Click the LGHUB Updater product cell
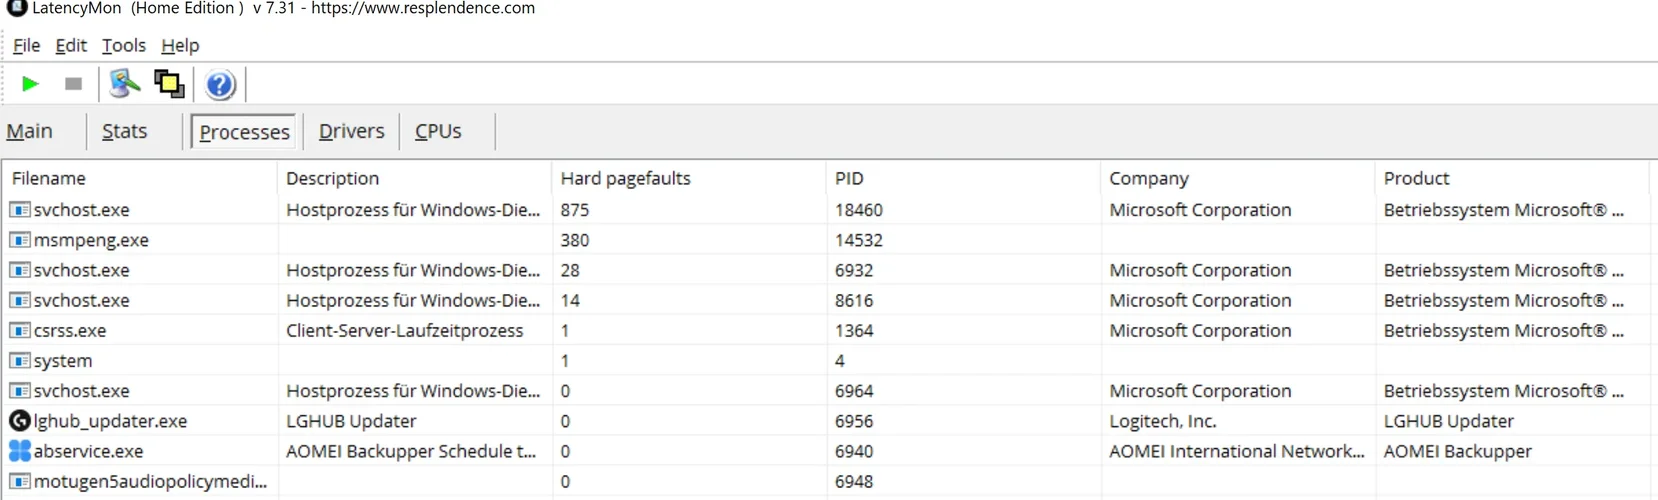 (x=1449, y=421)
